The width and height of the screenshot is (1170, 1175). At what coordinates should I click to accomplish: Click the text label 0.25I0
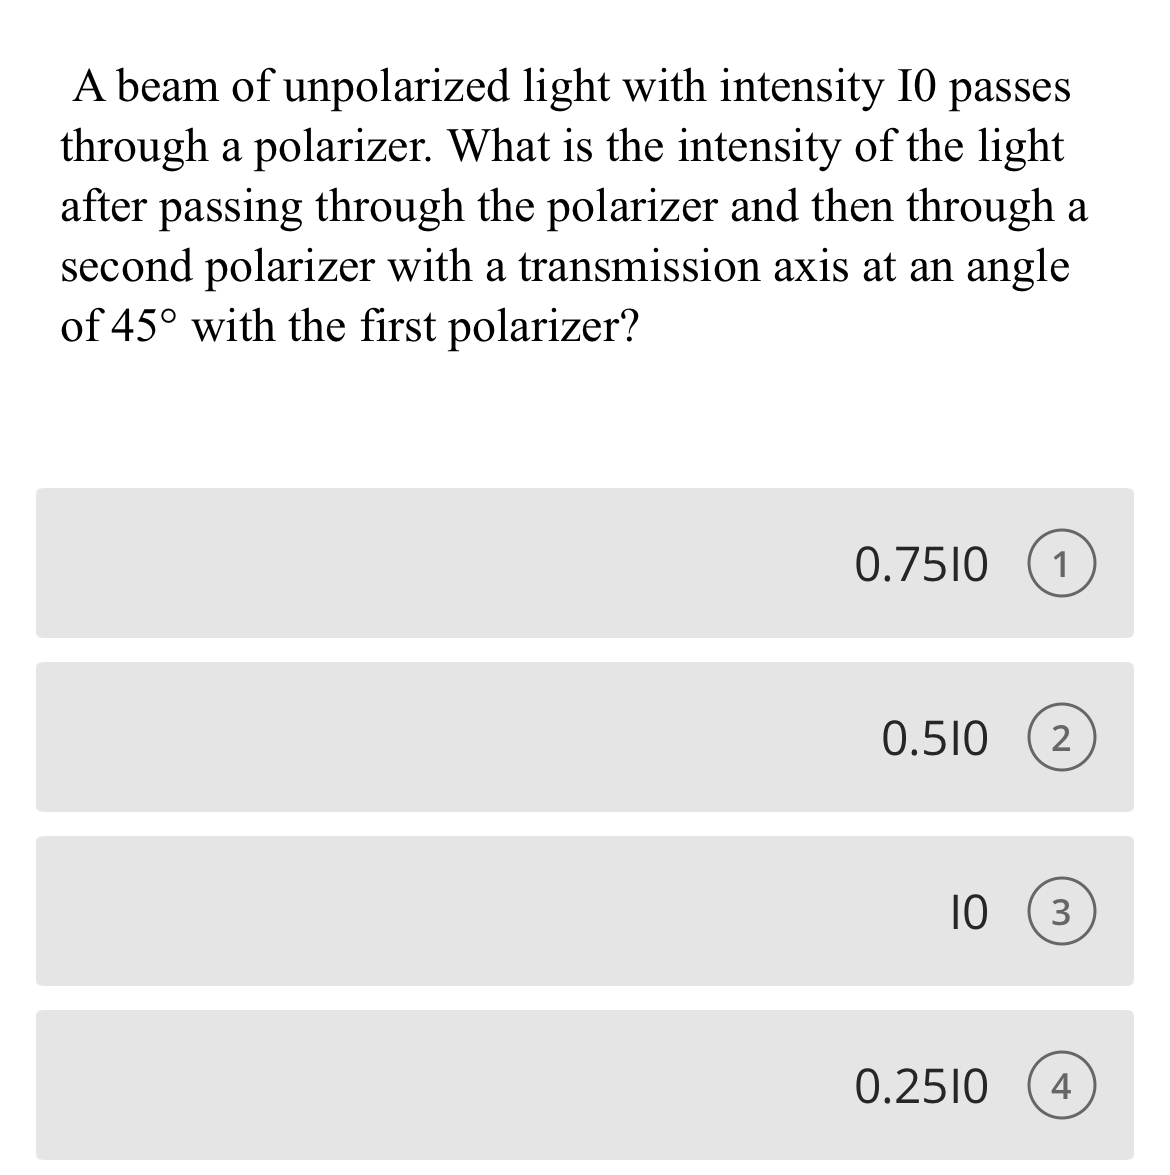click(x=921, y=1085)
